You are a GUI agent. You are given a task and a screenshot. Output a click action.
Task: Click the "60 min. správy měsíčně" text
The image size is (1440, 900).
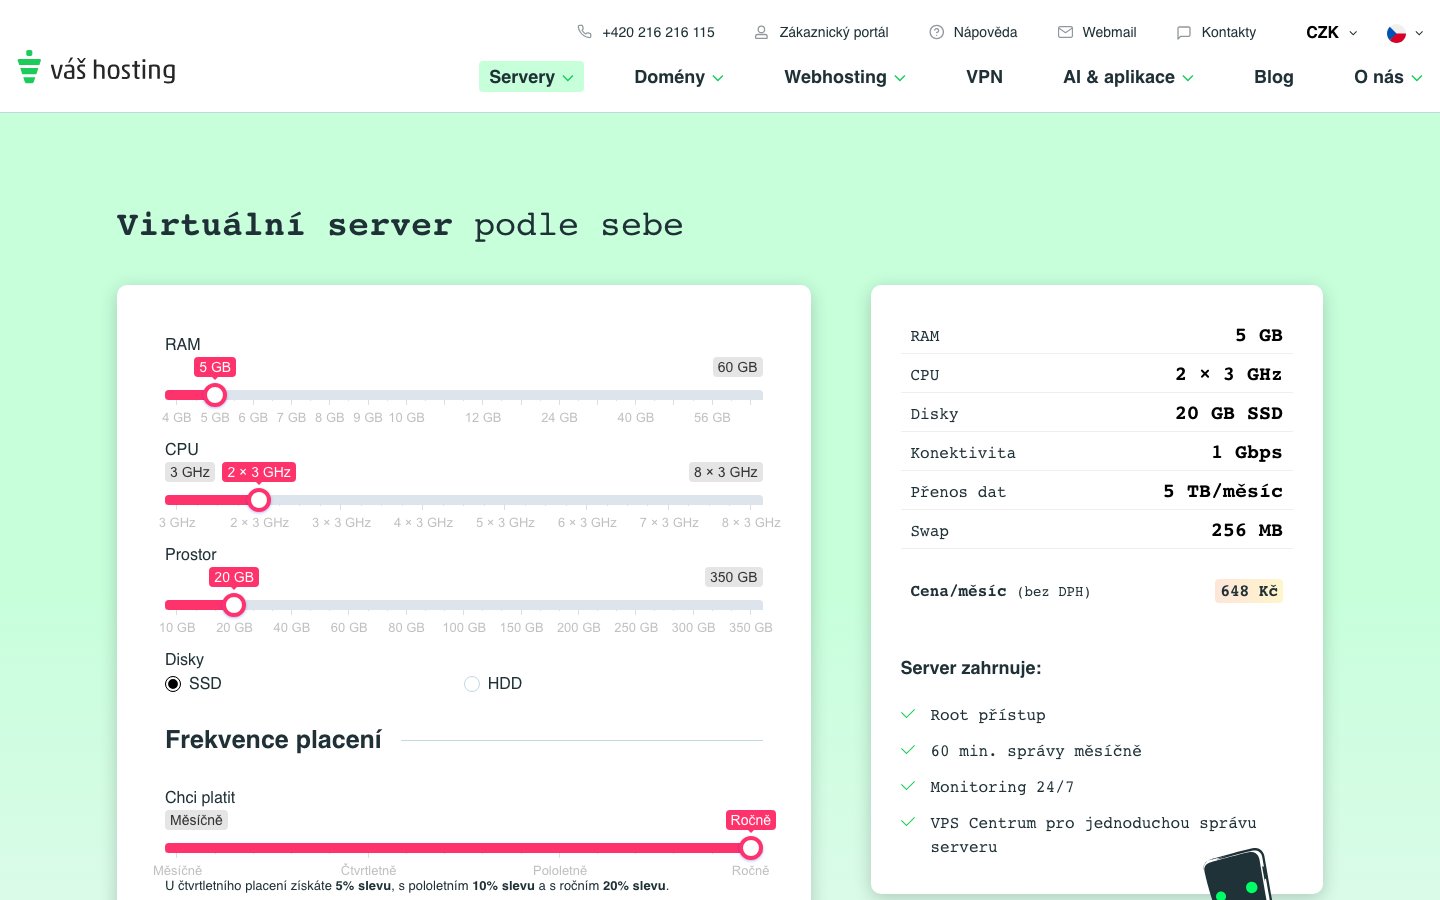pyautogui.click(x=1036, y=751)
